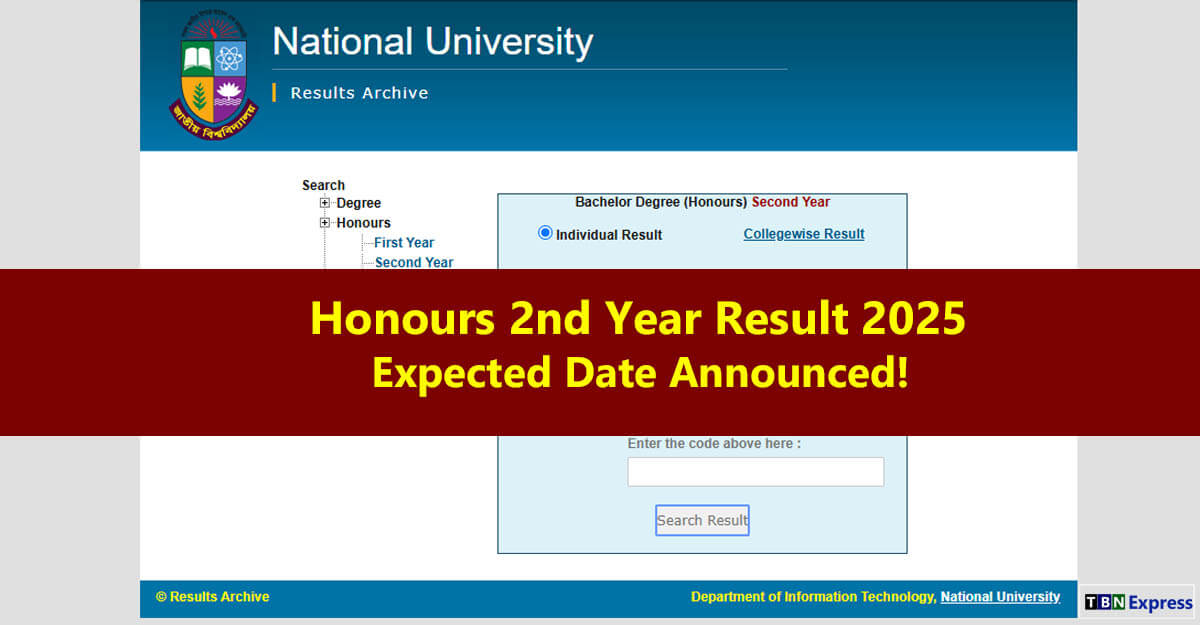
Task: Click the TBN Express logo
Action: click(x=1138, y=602)
